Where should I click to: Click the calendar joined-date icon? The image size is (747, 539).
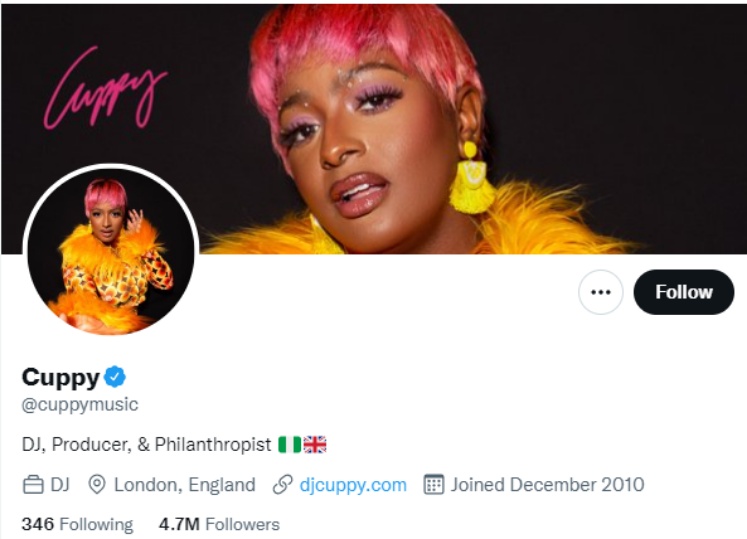pos(433,485)
